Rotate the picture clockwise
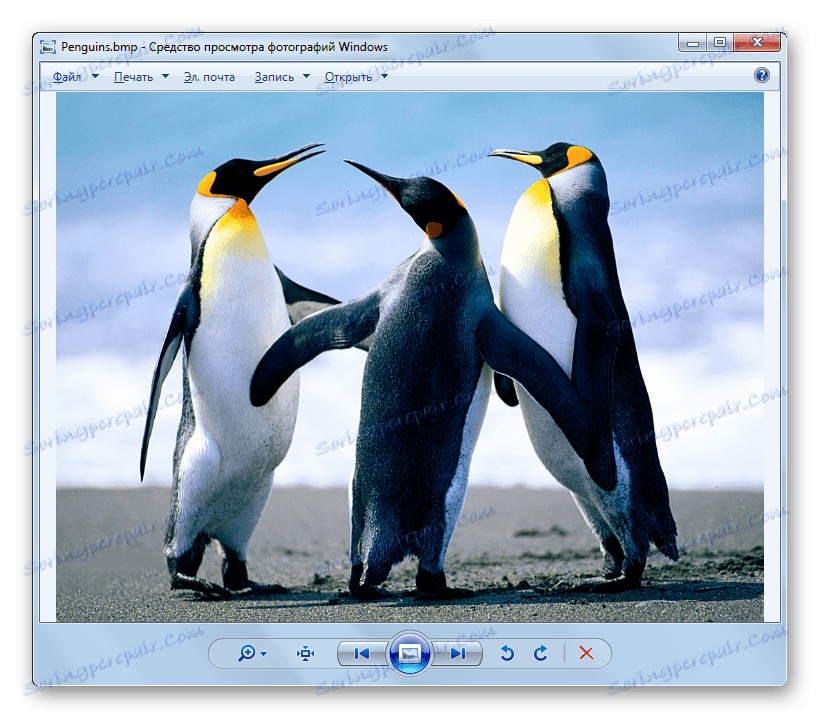The image size is (820, 719). [541, 653]
